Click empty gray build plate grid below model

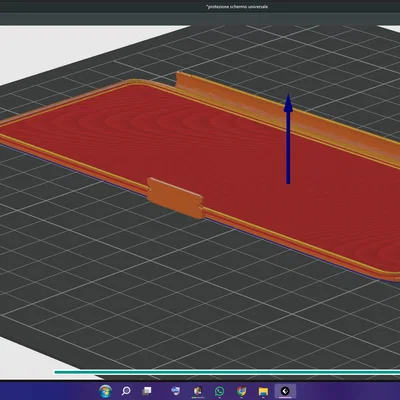(167, 300)
